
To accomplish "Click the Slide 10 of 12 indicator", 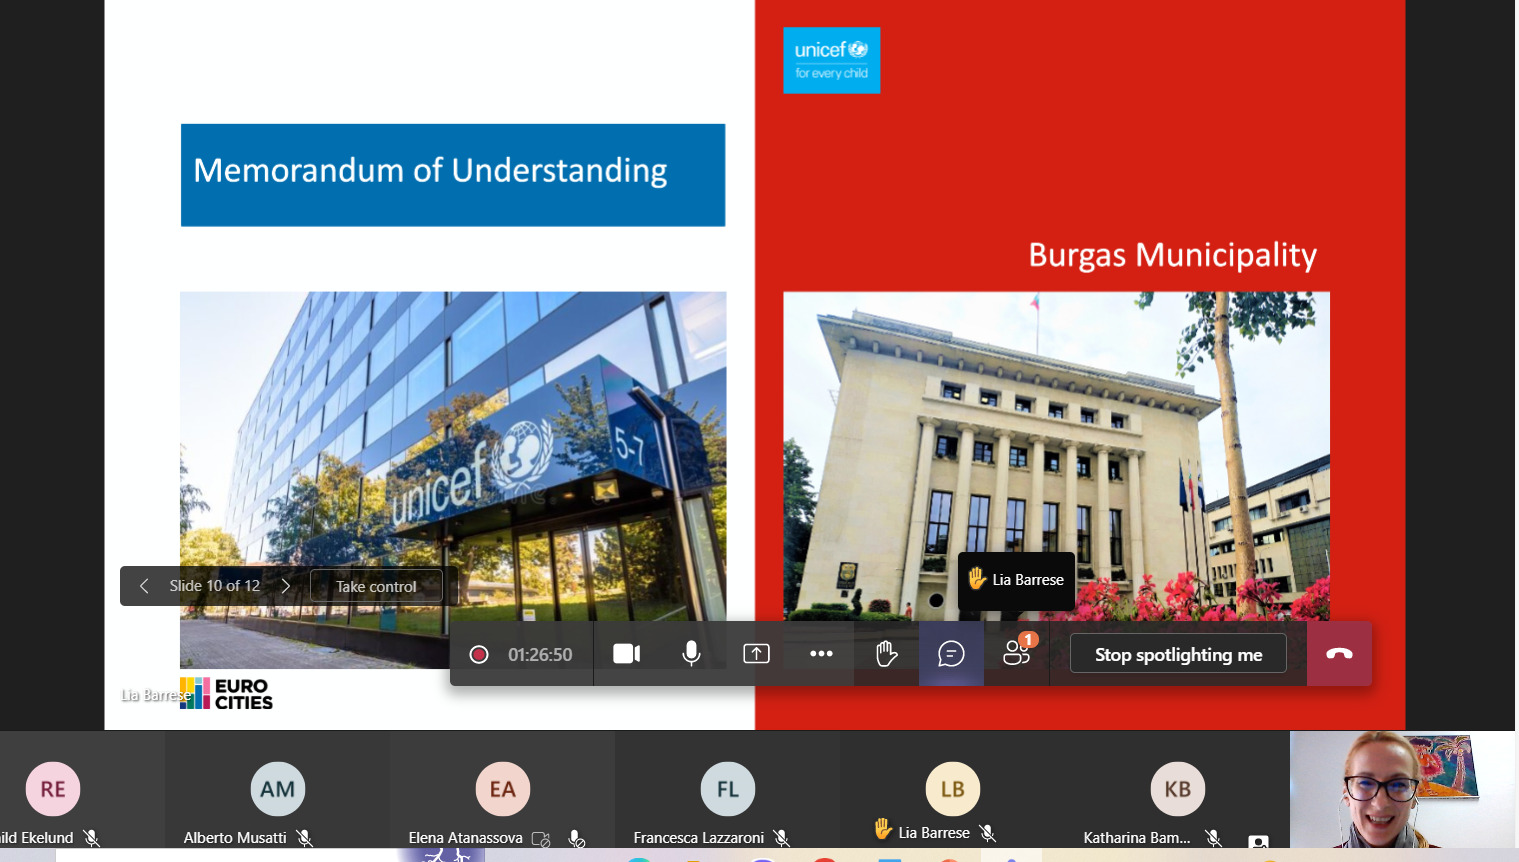I will tap(215, 586).
